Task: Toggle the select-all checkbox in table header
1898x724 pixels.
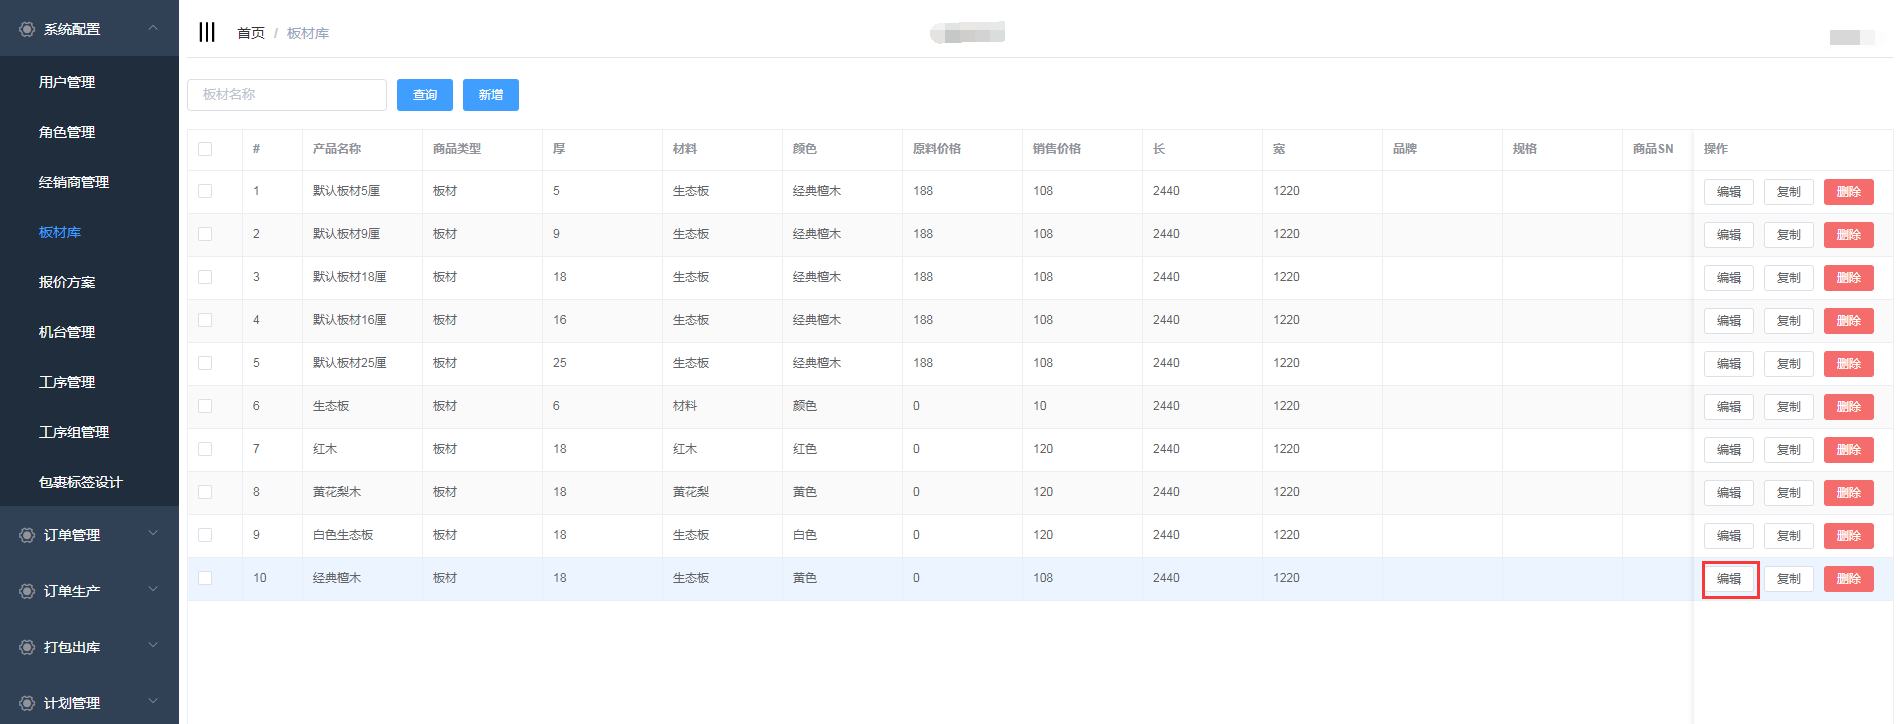Action: [x=205, y=149]
